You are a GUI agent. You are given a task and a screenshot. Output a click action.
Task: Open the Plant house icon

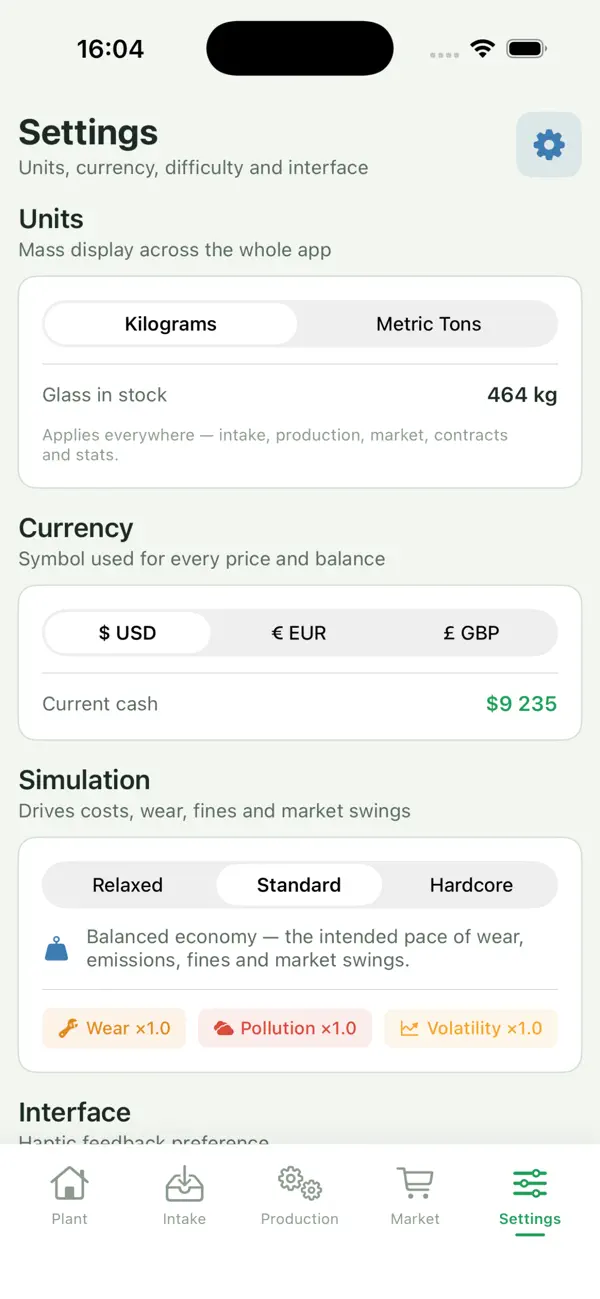[x=70, y=1183]
